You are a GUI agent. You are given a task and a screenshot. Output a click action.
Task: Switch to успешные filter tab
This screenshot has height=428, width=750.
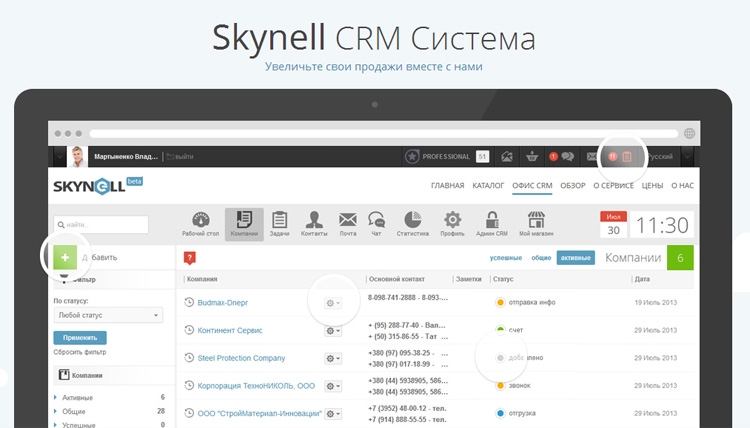pyautogui.click(x=506, y=258)
